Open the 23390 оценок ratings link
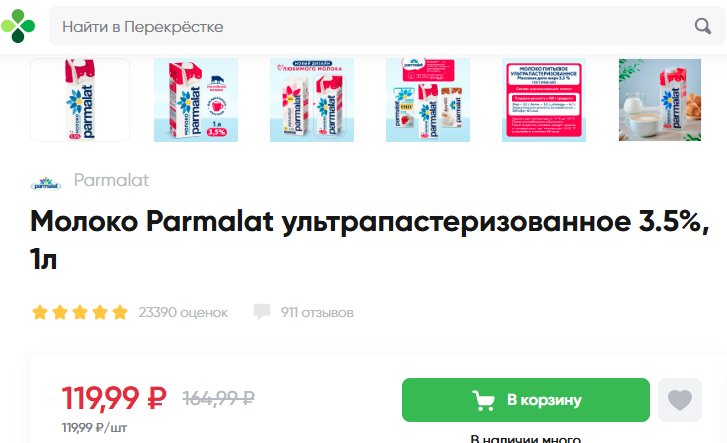Image resolution: width=727 pixels, height=443 pixels. (x=183, y=312)
